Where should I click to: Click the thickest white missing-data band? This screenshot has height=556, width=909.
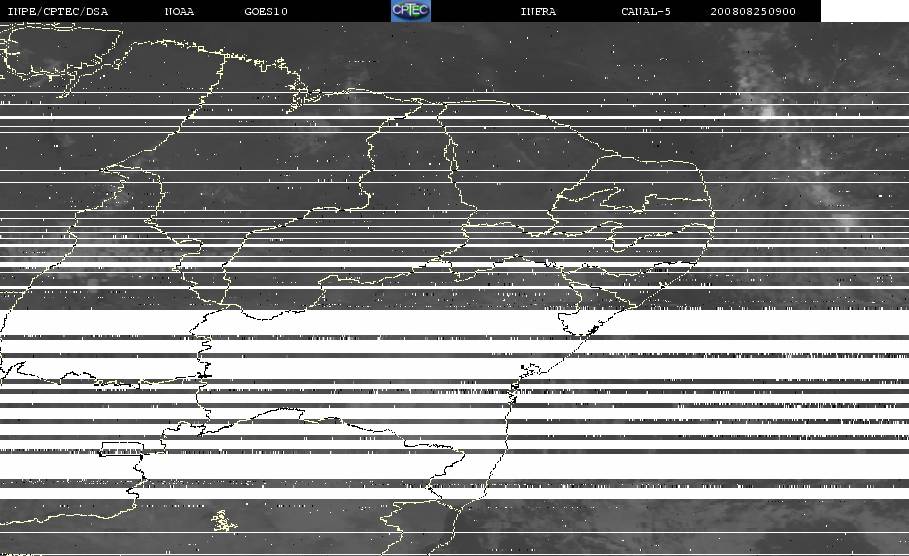(x=454, y=322)
